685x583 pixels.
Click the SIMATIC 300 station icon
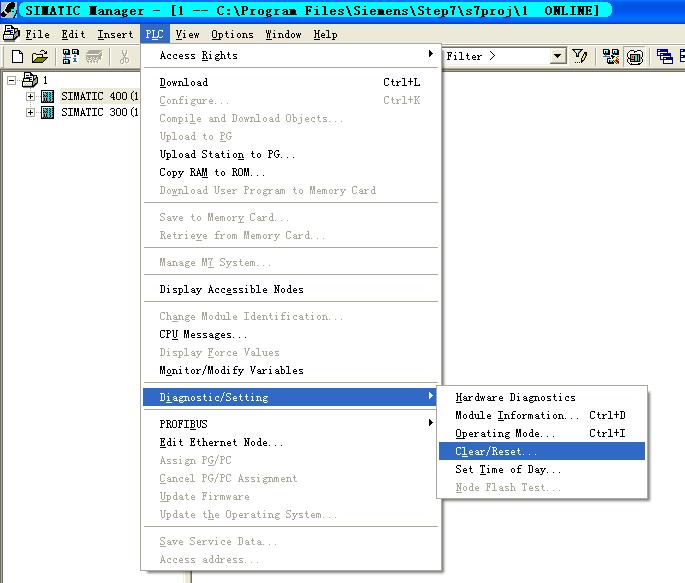47,112
